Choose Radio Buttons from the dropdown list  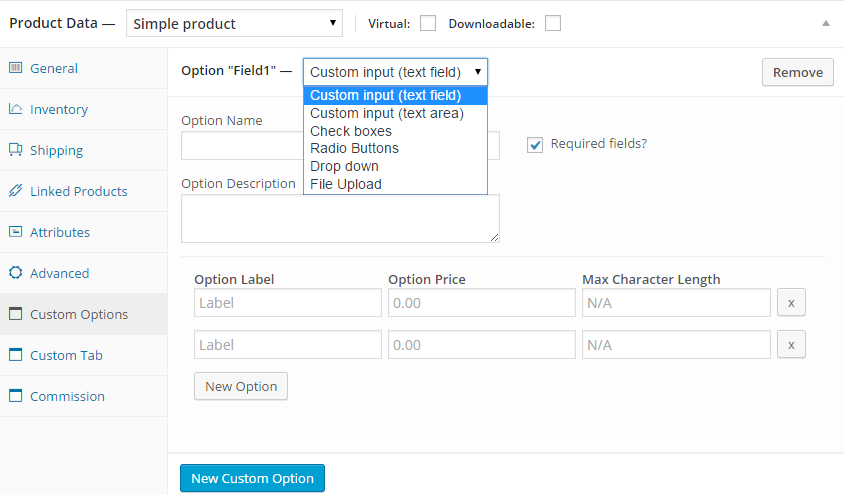(354, 148)
